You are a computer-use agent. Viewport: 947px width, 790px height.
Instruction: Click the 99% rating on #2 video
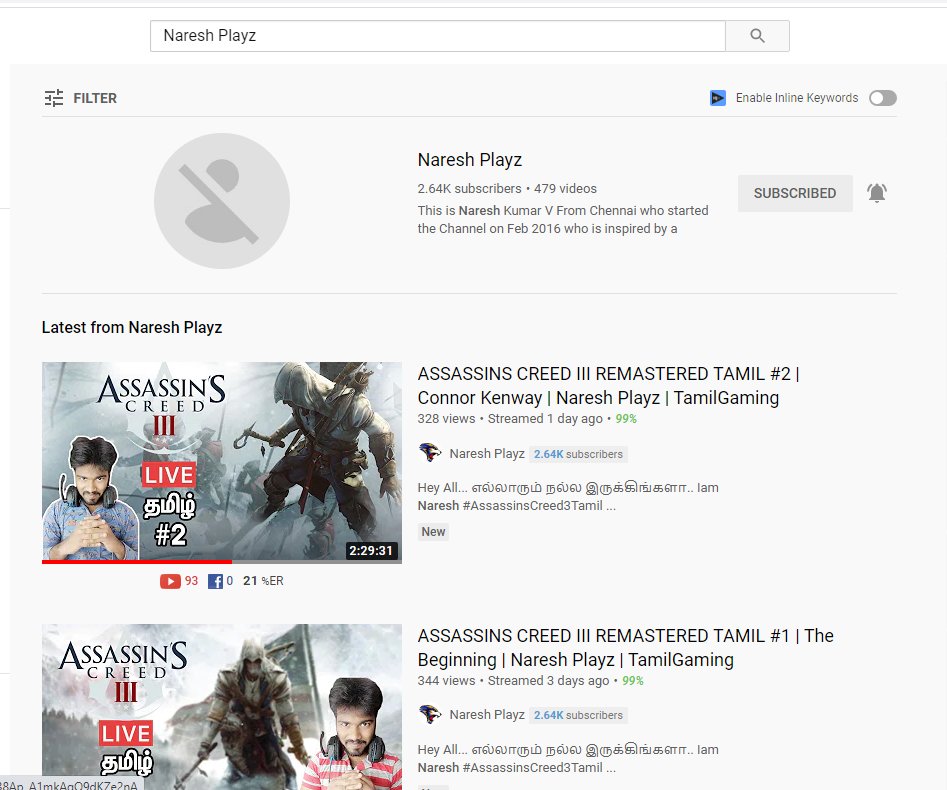coord(626,419)
